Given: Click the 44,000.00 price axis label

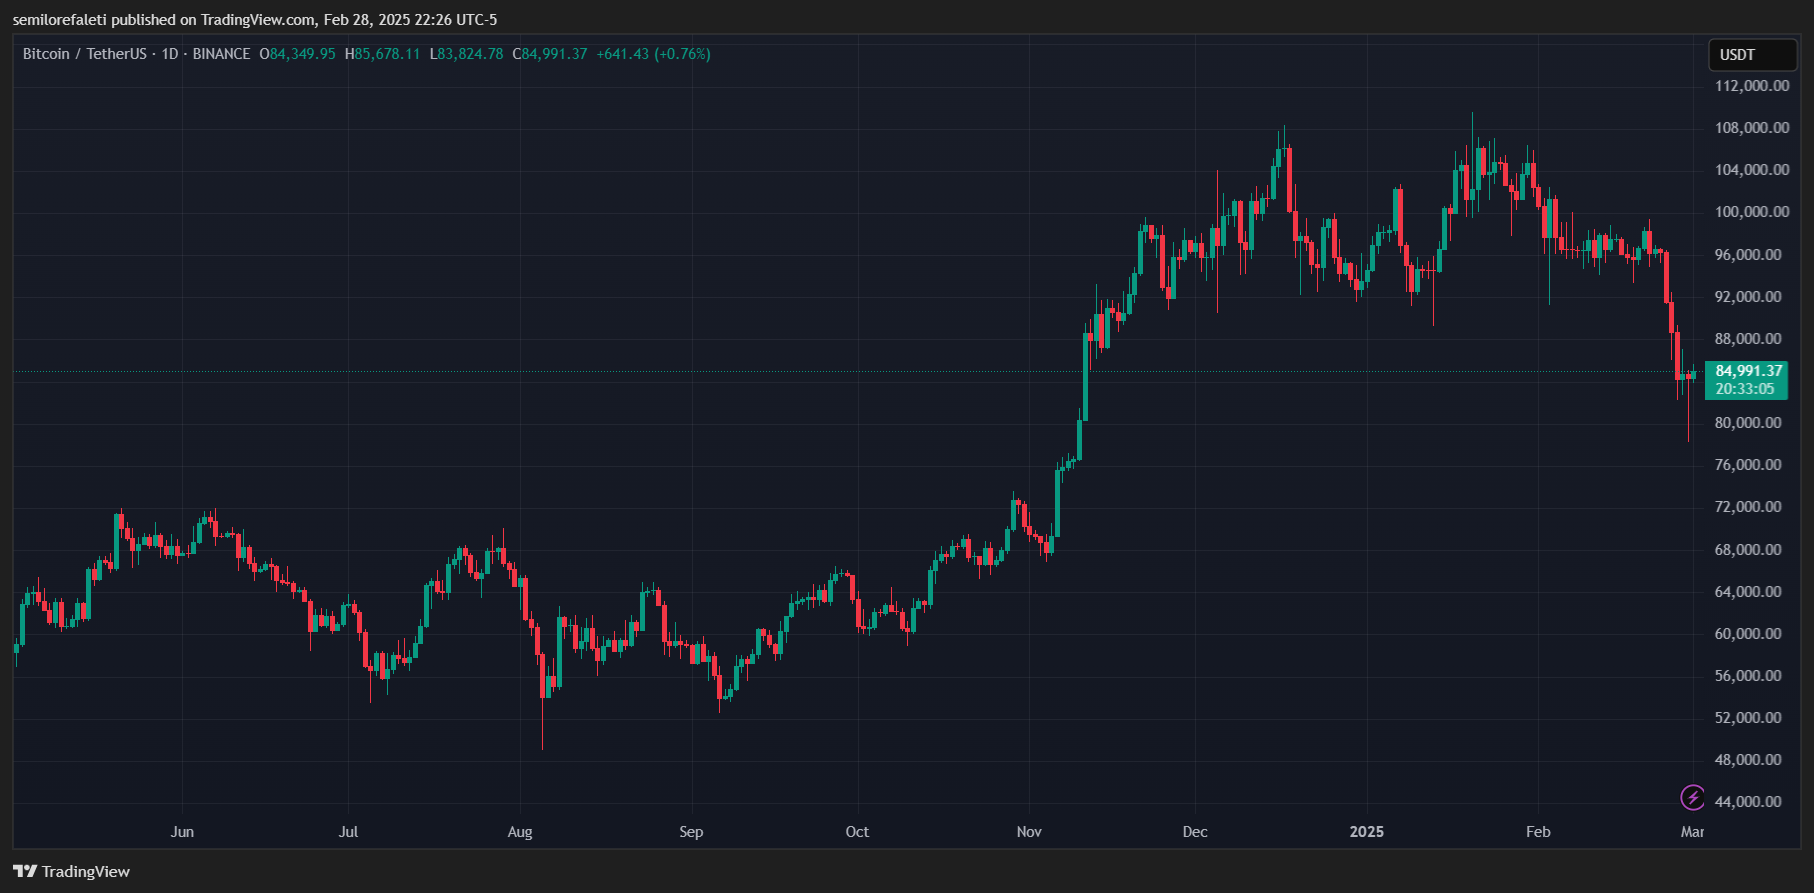Looking at the screenshot, I should 1748,802.
